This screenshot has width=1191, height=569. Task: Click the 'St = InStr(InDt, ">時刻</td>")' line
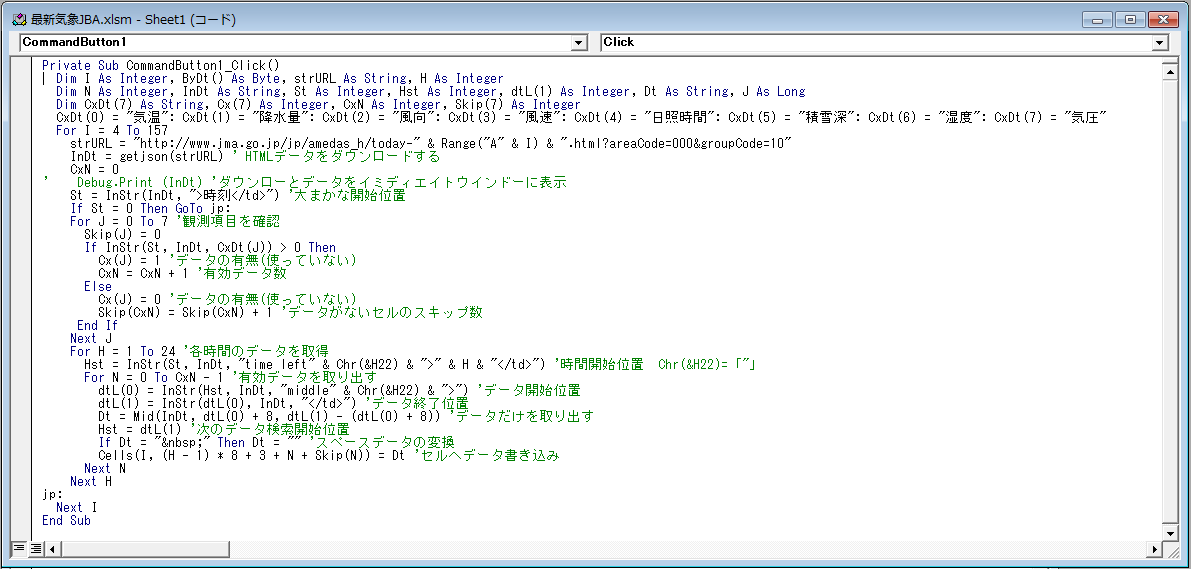tap(238, 195)
